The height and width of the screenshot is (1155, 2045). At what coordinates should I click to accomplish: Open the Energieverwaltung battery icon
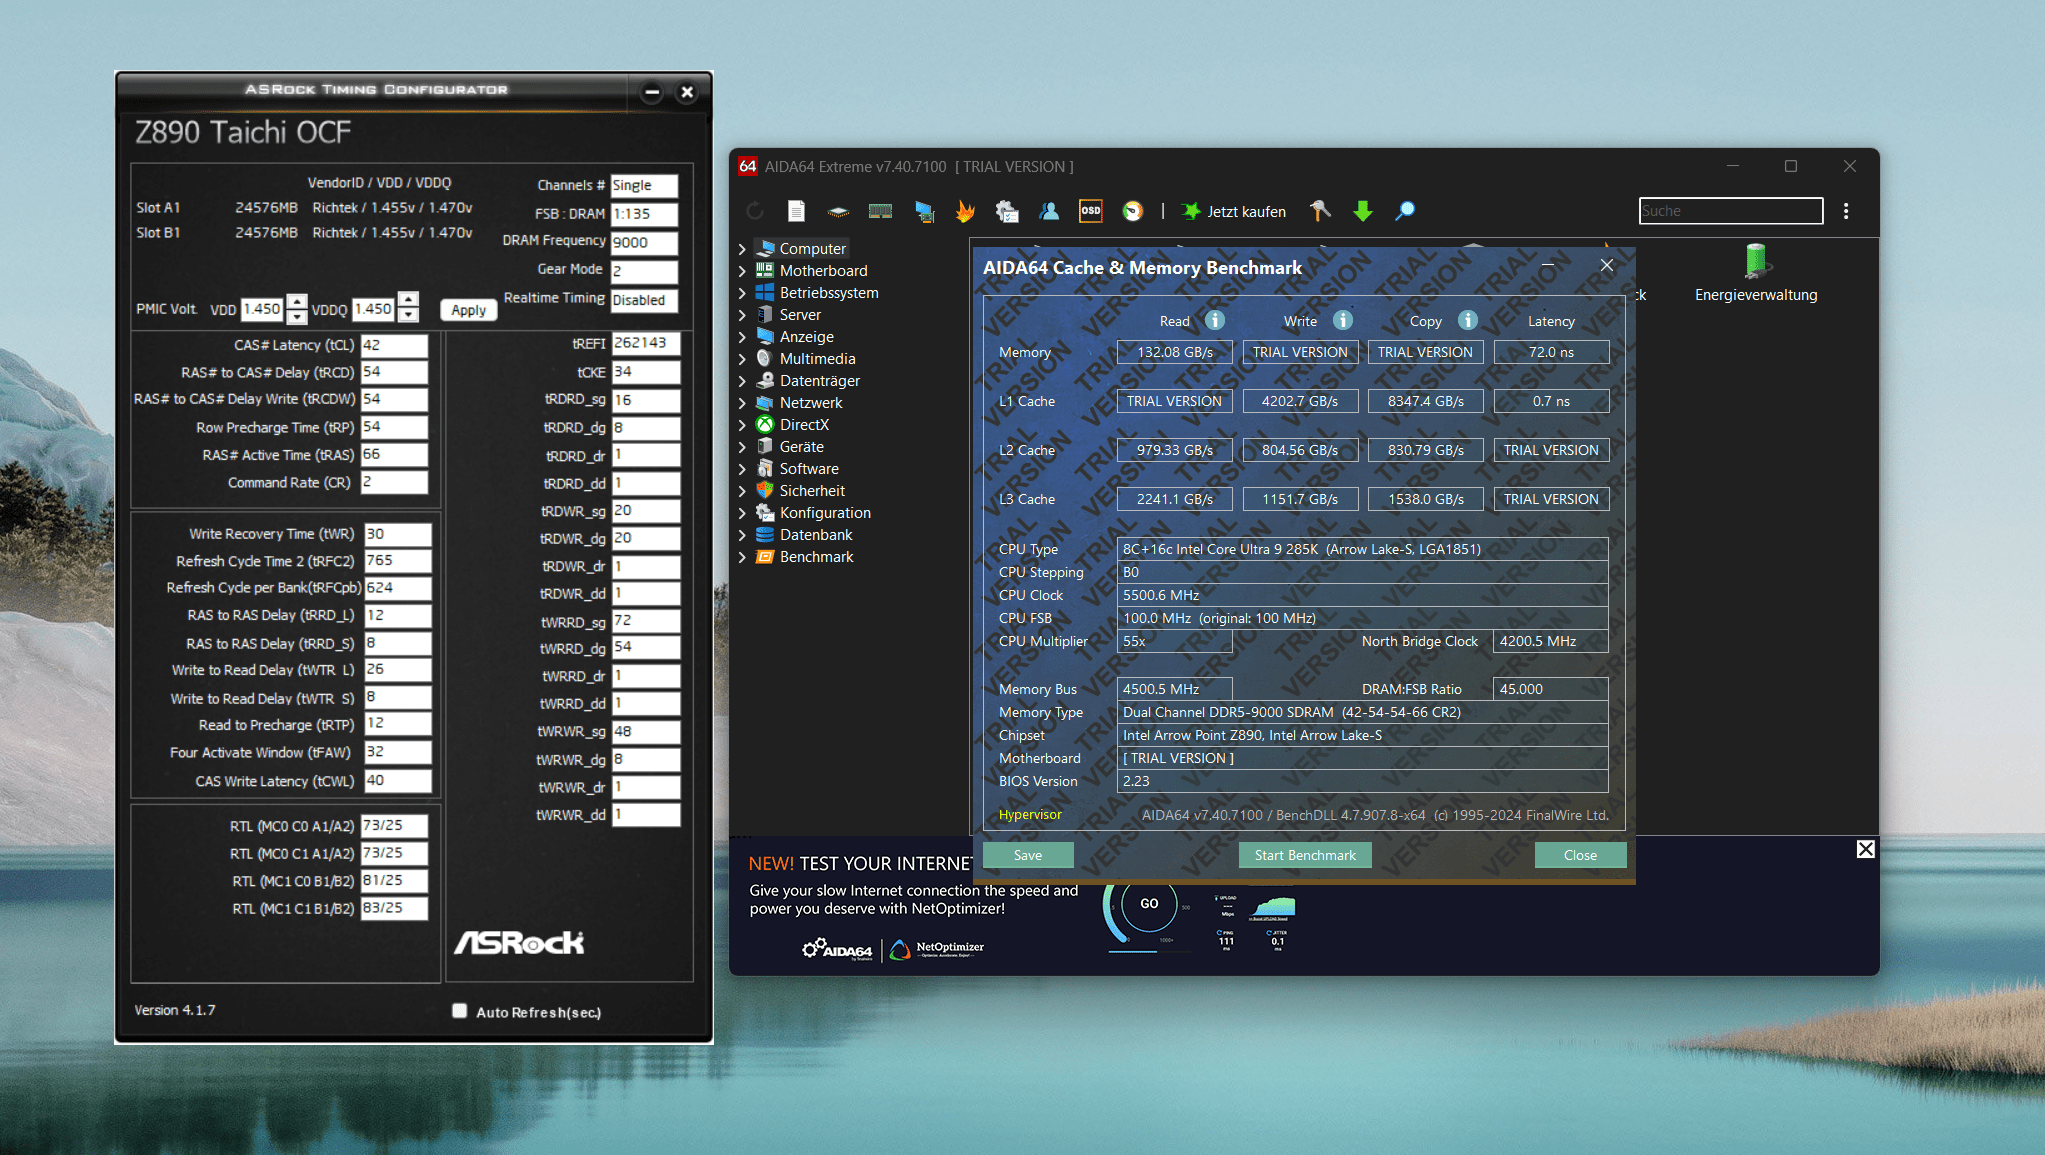(x=1756, y=261)
